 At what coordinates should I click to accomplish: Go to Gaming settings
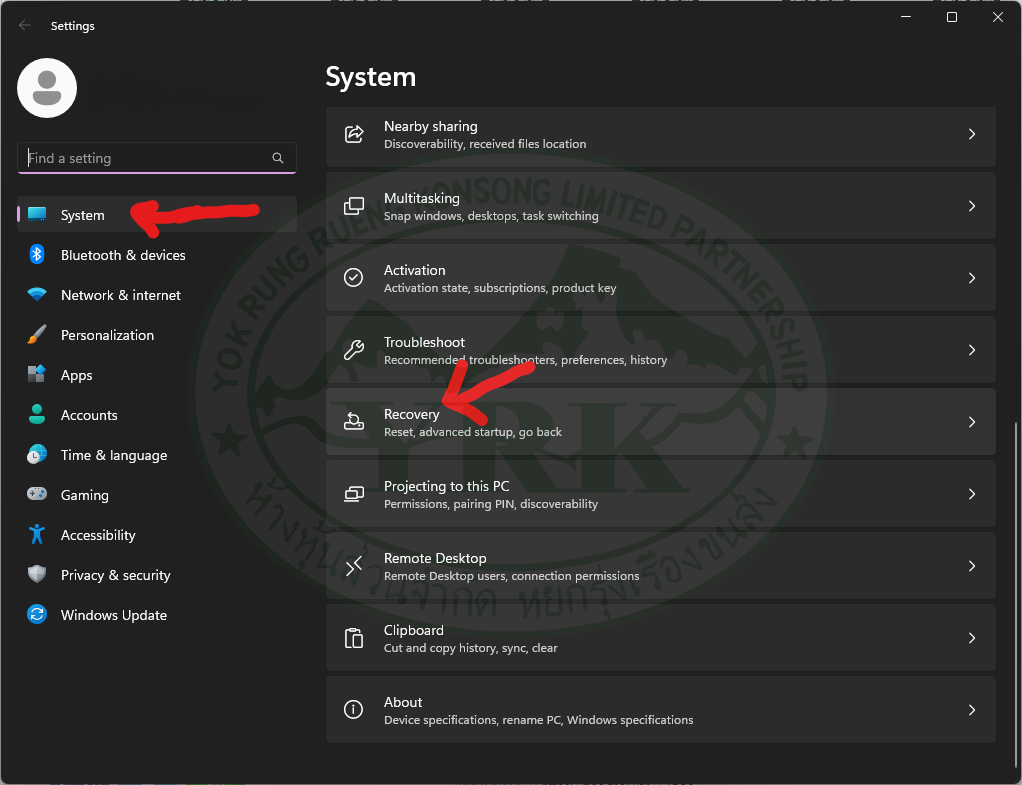157,494
